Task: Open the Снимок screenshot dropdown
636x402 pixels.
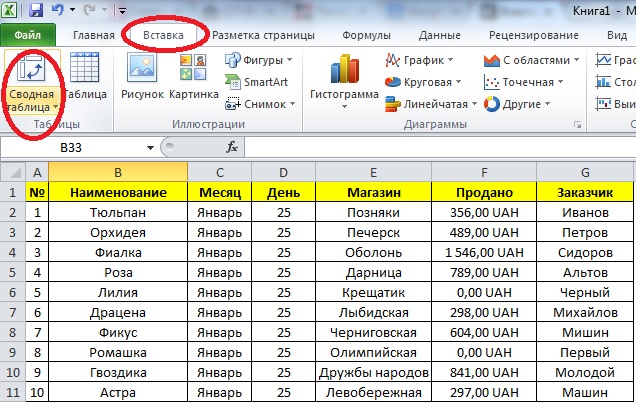Action: (260, 104)
